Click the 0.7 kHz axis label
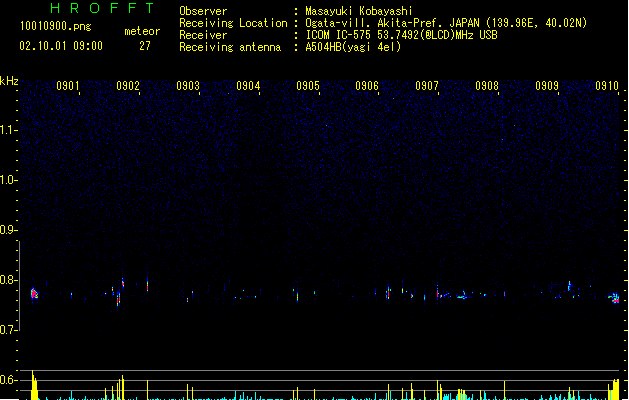 [x=8, y=330]
